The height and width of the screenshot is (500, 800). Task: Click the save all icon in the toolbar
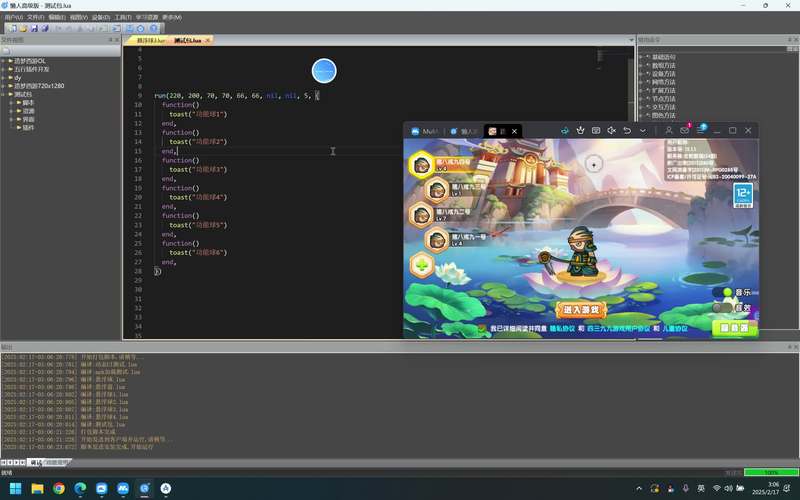(44, 29)
